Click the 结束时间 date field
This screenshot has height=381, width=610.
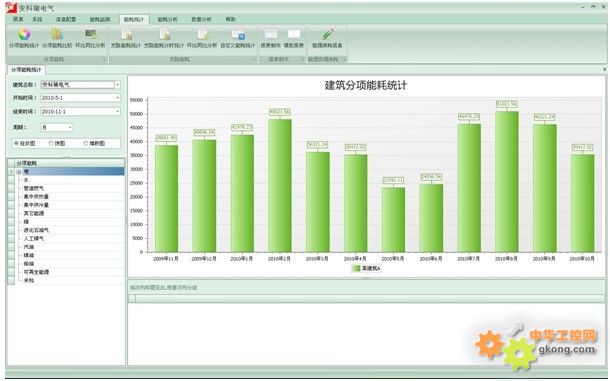(x=81, y=111)
